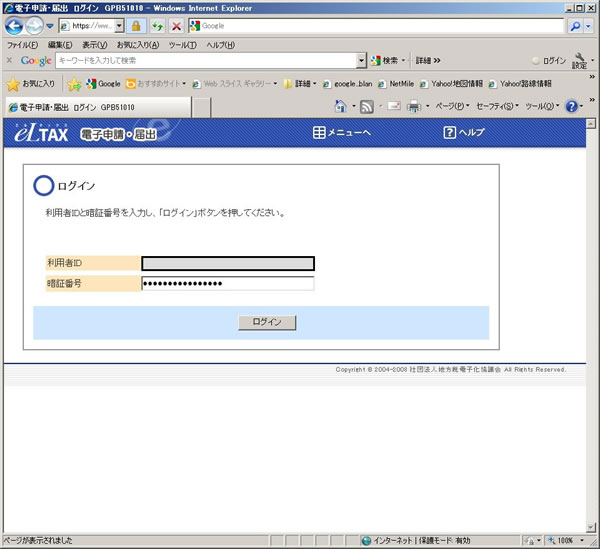The image size is (600, 549).
Task: Click the magnifier search button
Action: tap(575, 26)
